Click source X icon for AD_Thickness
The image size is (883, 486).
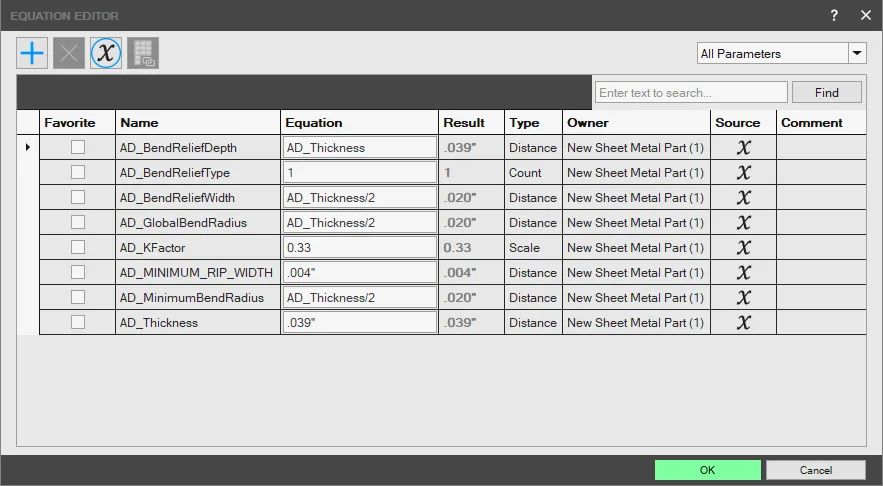(743, 322)
